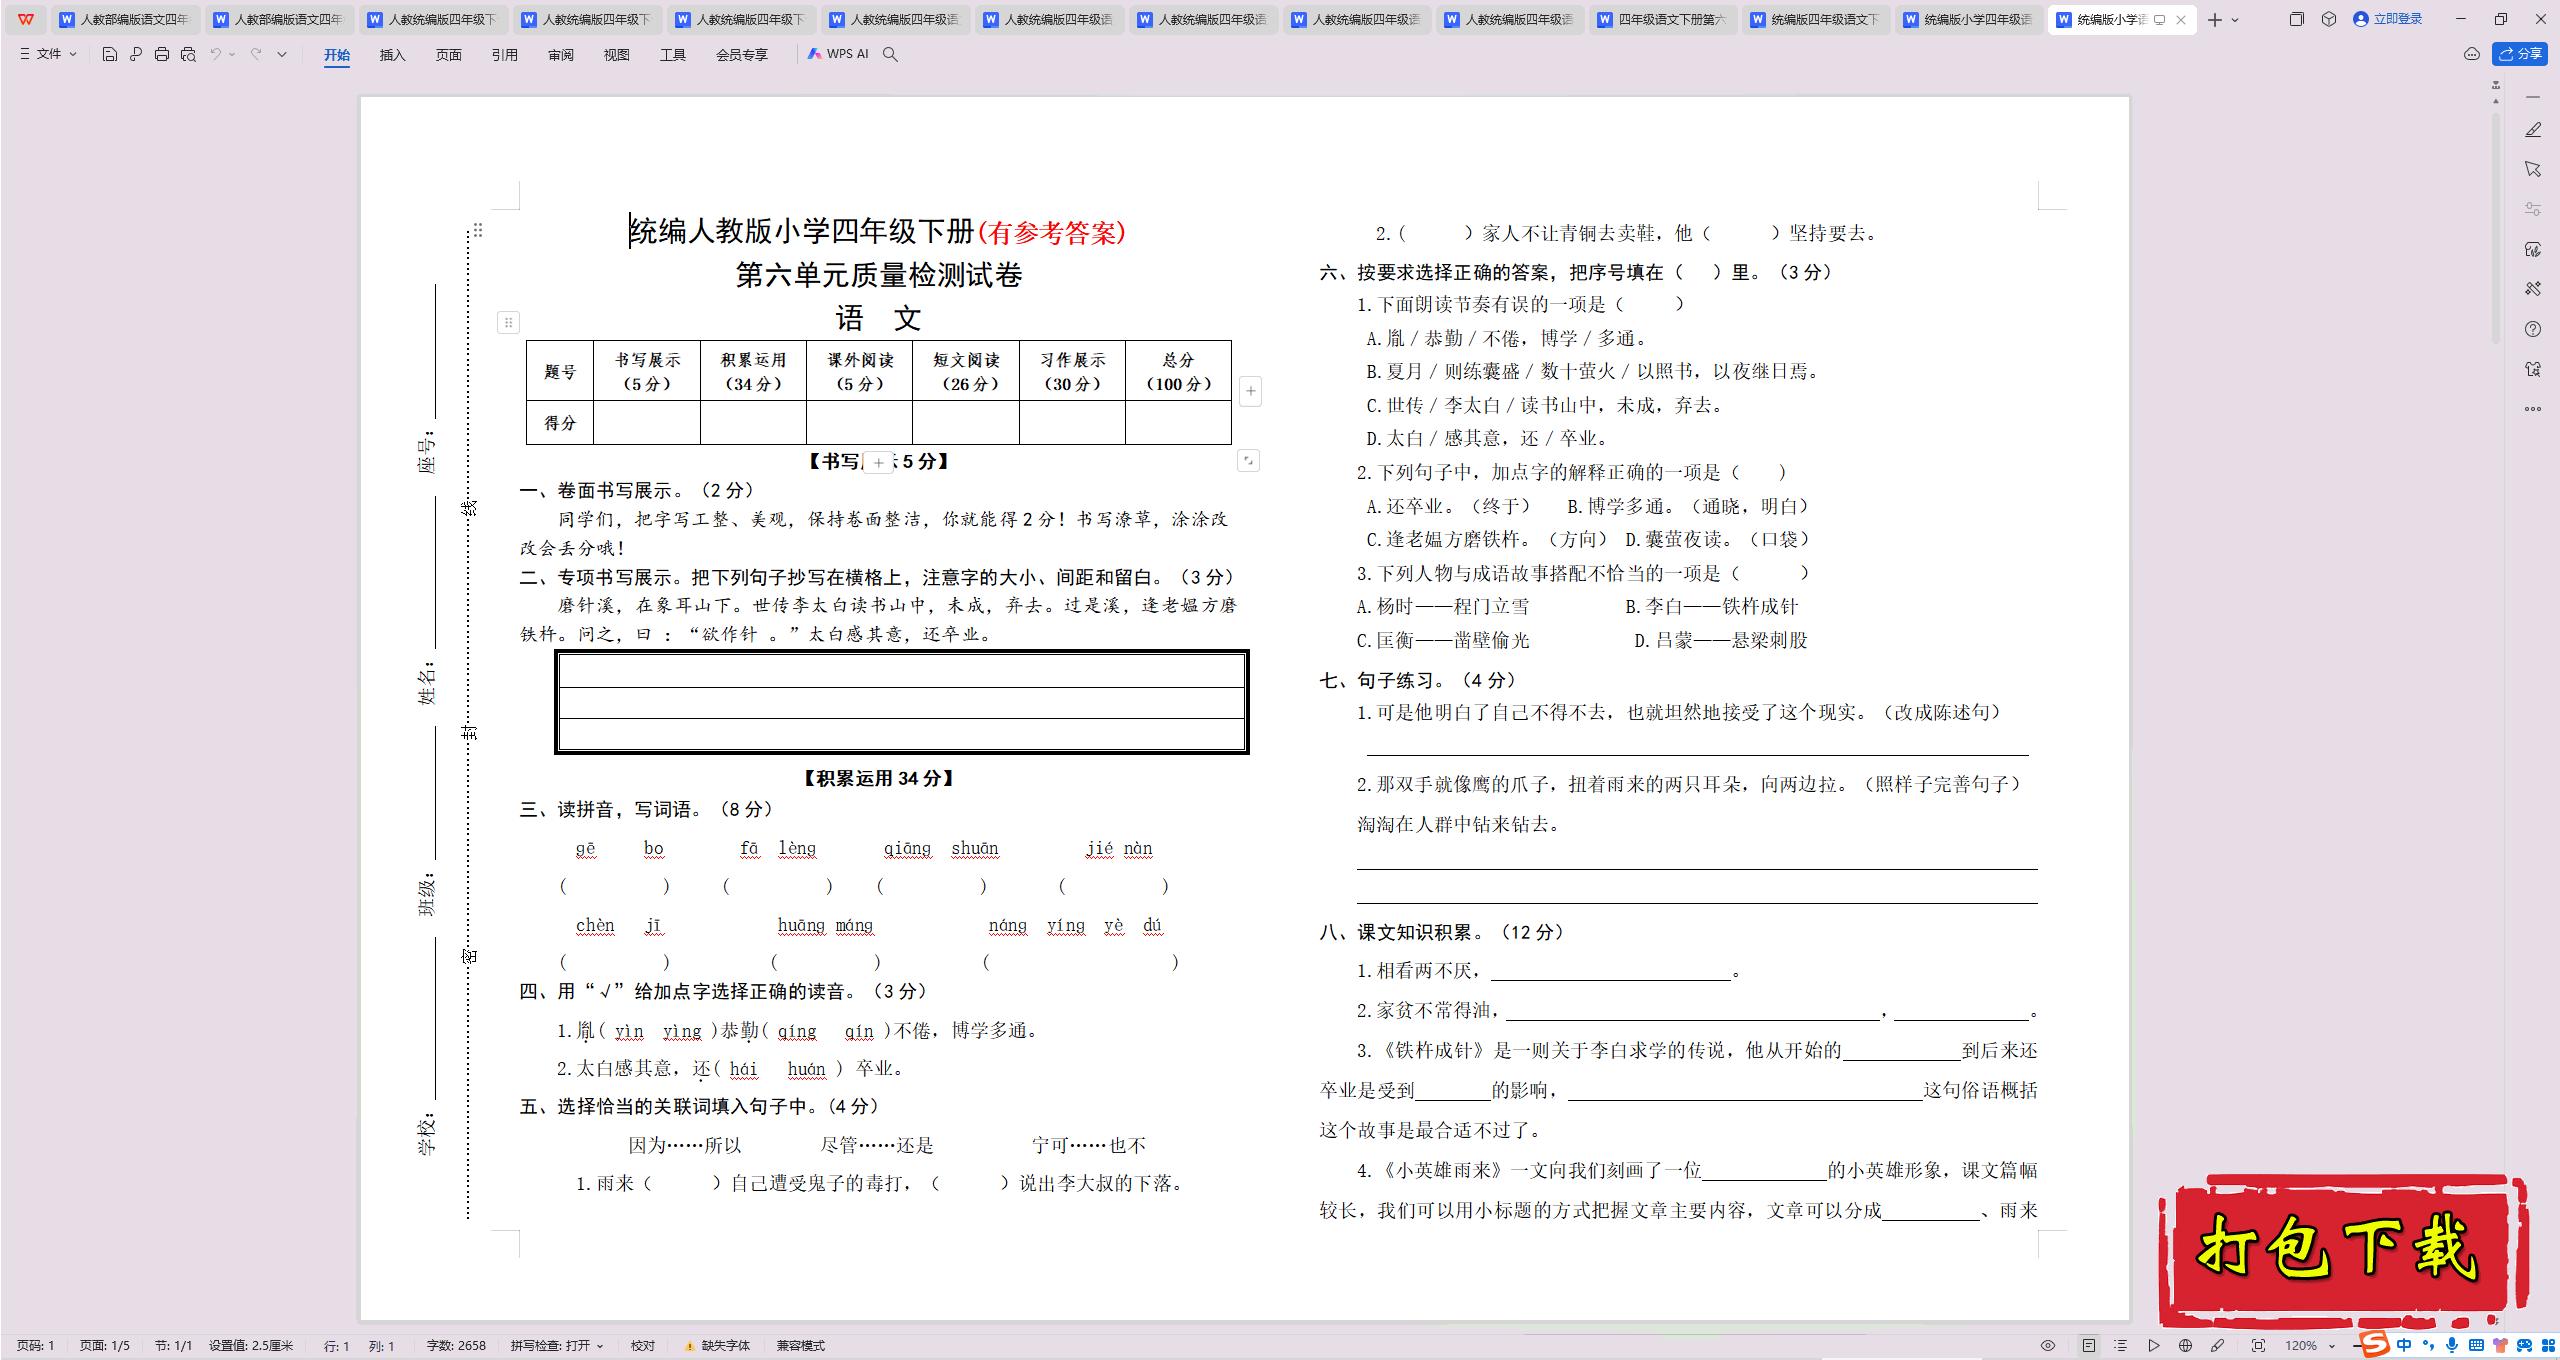The height and width of the screenshot is (1360, 2560).
Task: Select the pointer selection tool in sidebar
Action: point(2533,169)
